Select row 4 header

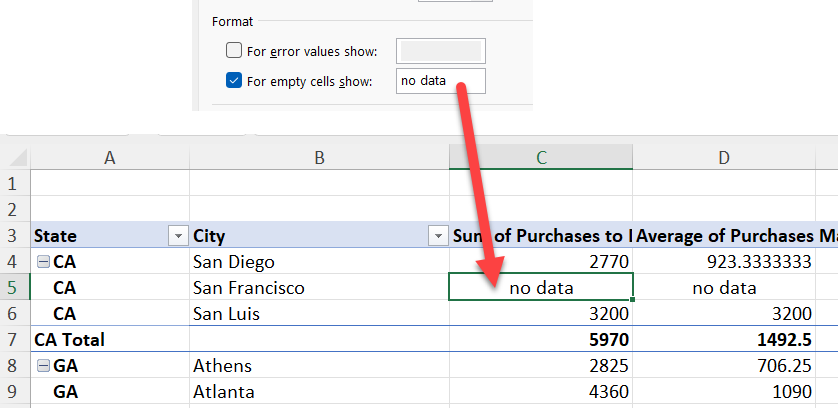[x=15, y=261]
